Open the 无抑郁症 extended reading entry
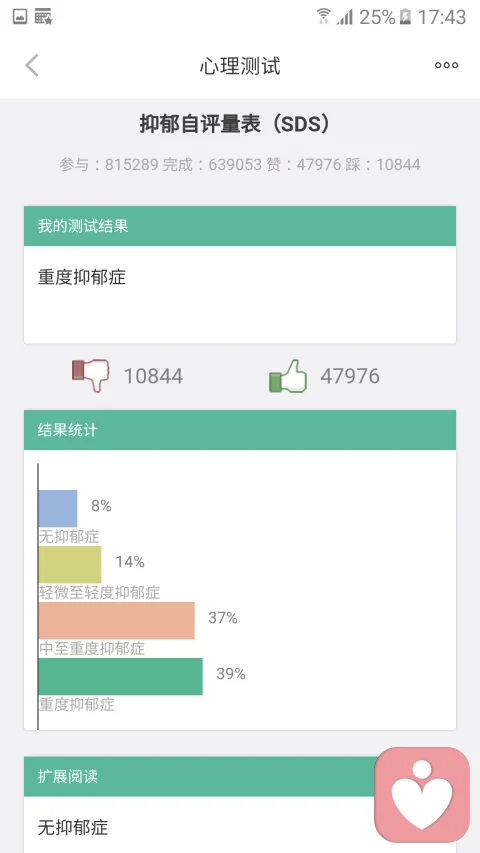 coord(73,827)
